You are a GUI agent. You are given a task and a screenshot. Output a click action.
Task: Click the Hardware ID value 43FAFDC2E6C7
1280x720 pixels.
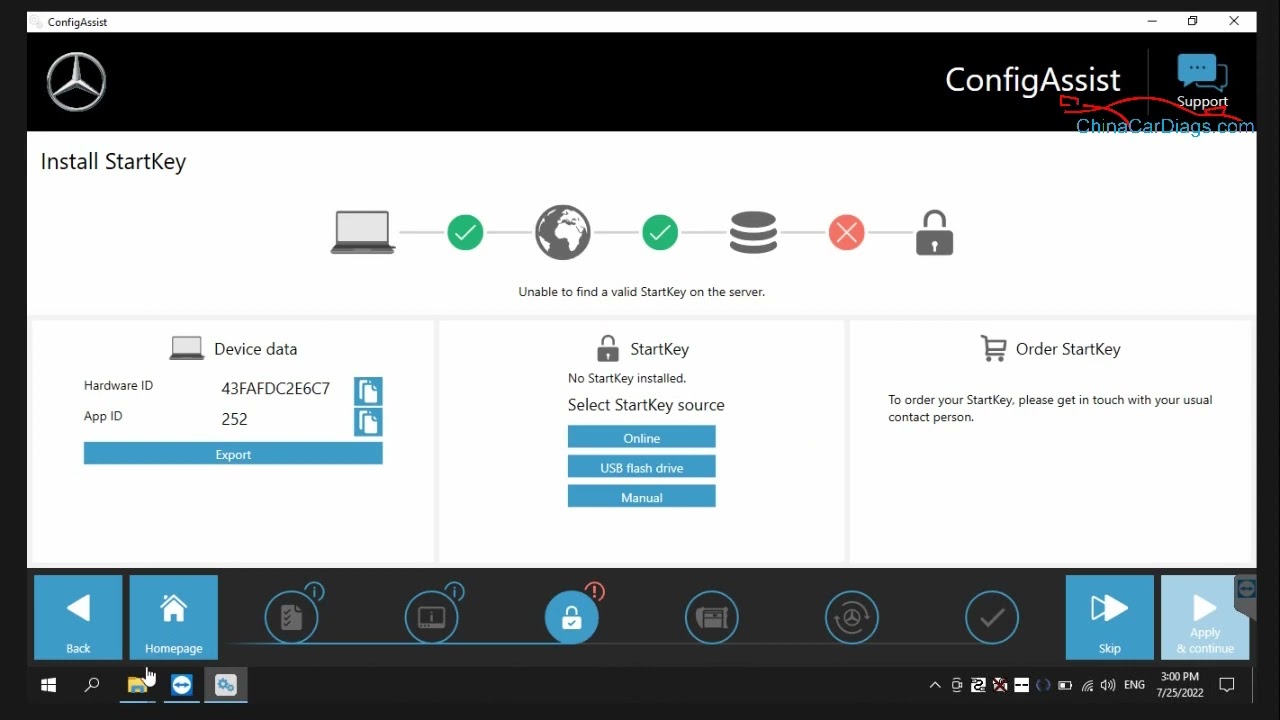276,389
